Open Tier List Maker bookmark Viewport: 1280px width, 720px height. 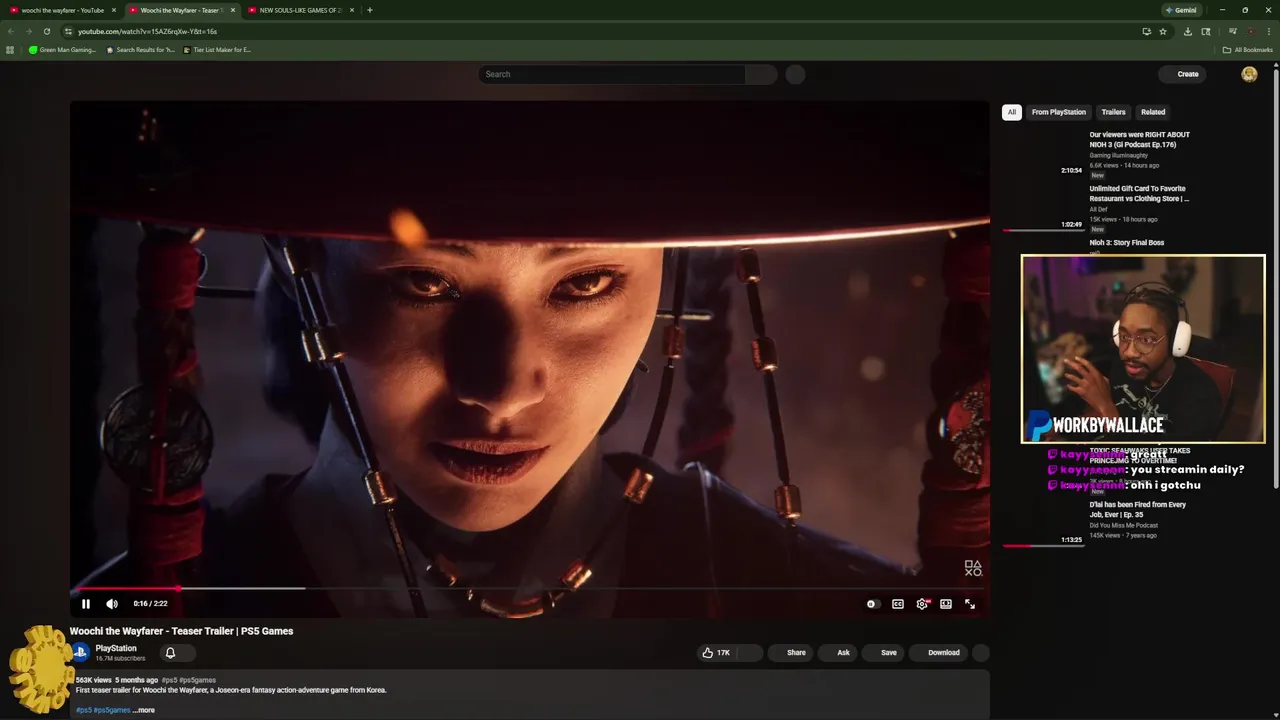(x=218, y=50)
